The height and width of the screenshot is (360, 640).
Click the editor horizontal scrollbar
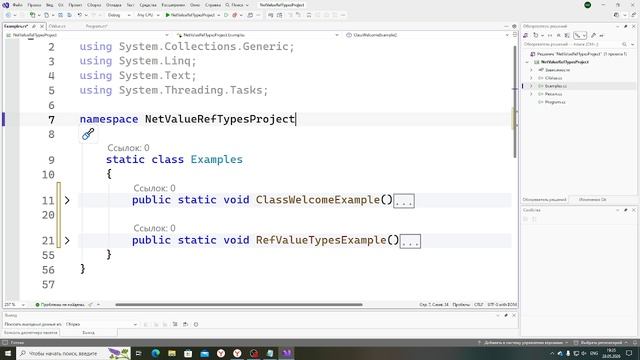coord(239,304)
